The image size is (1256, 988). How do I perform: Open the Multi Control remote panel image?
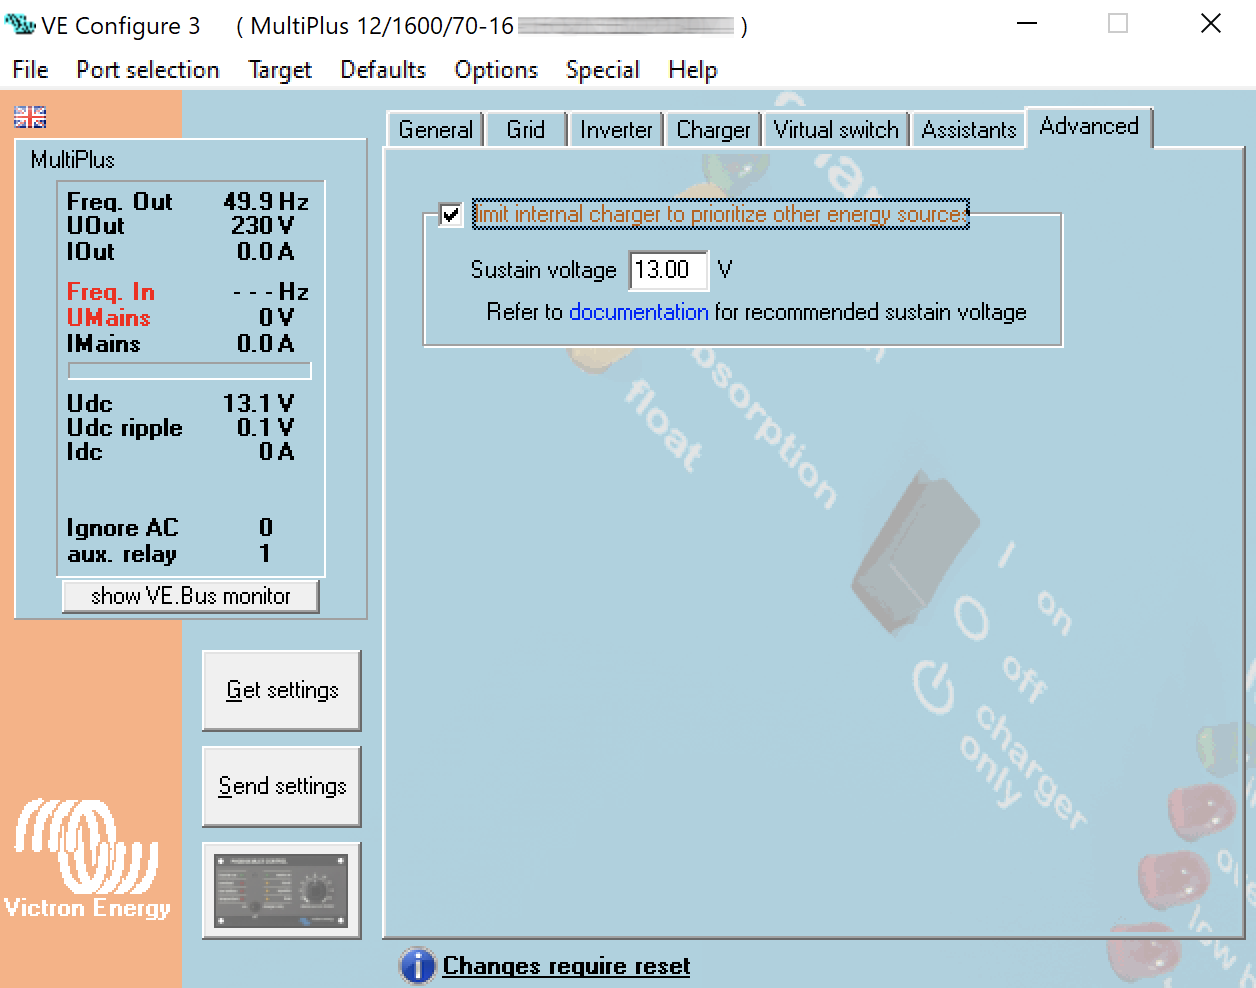point(281,889)
